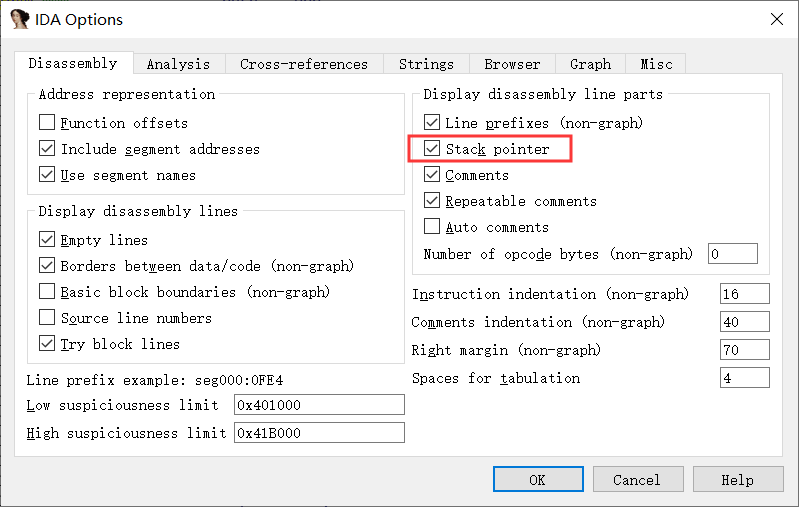
Task: Go to the Browser tab
Action: 512,64
